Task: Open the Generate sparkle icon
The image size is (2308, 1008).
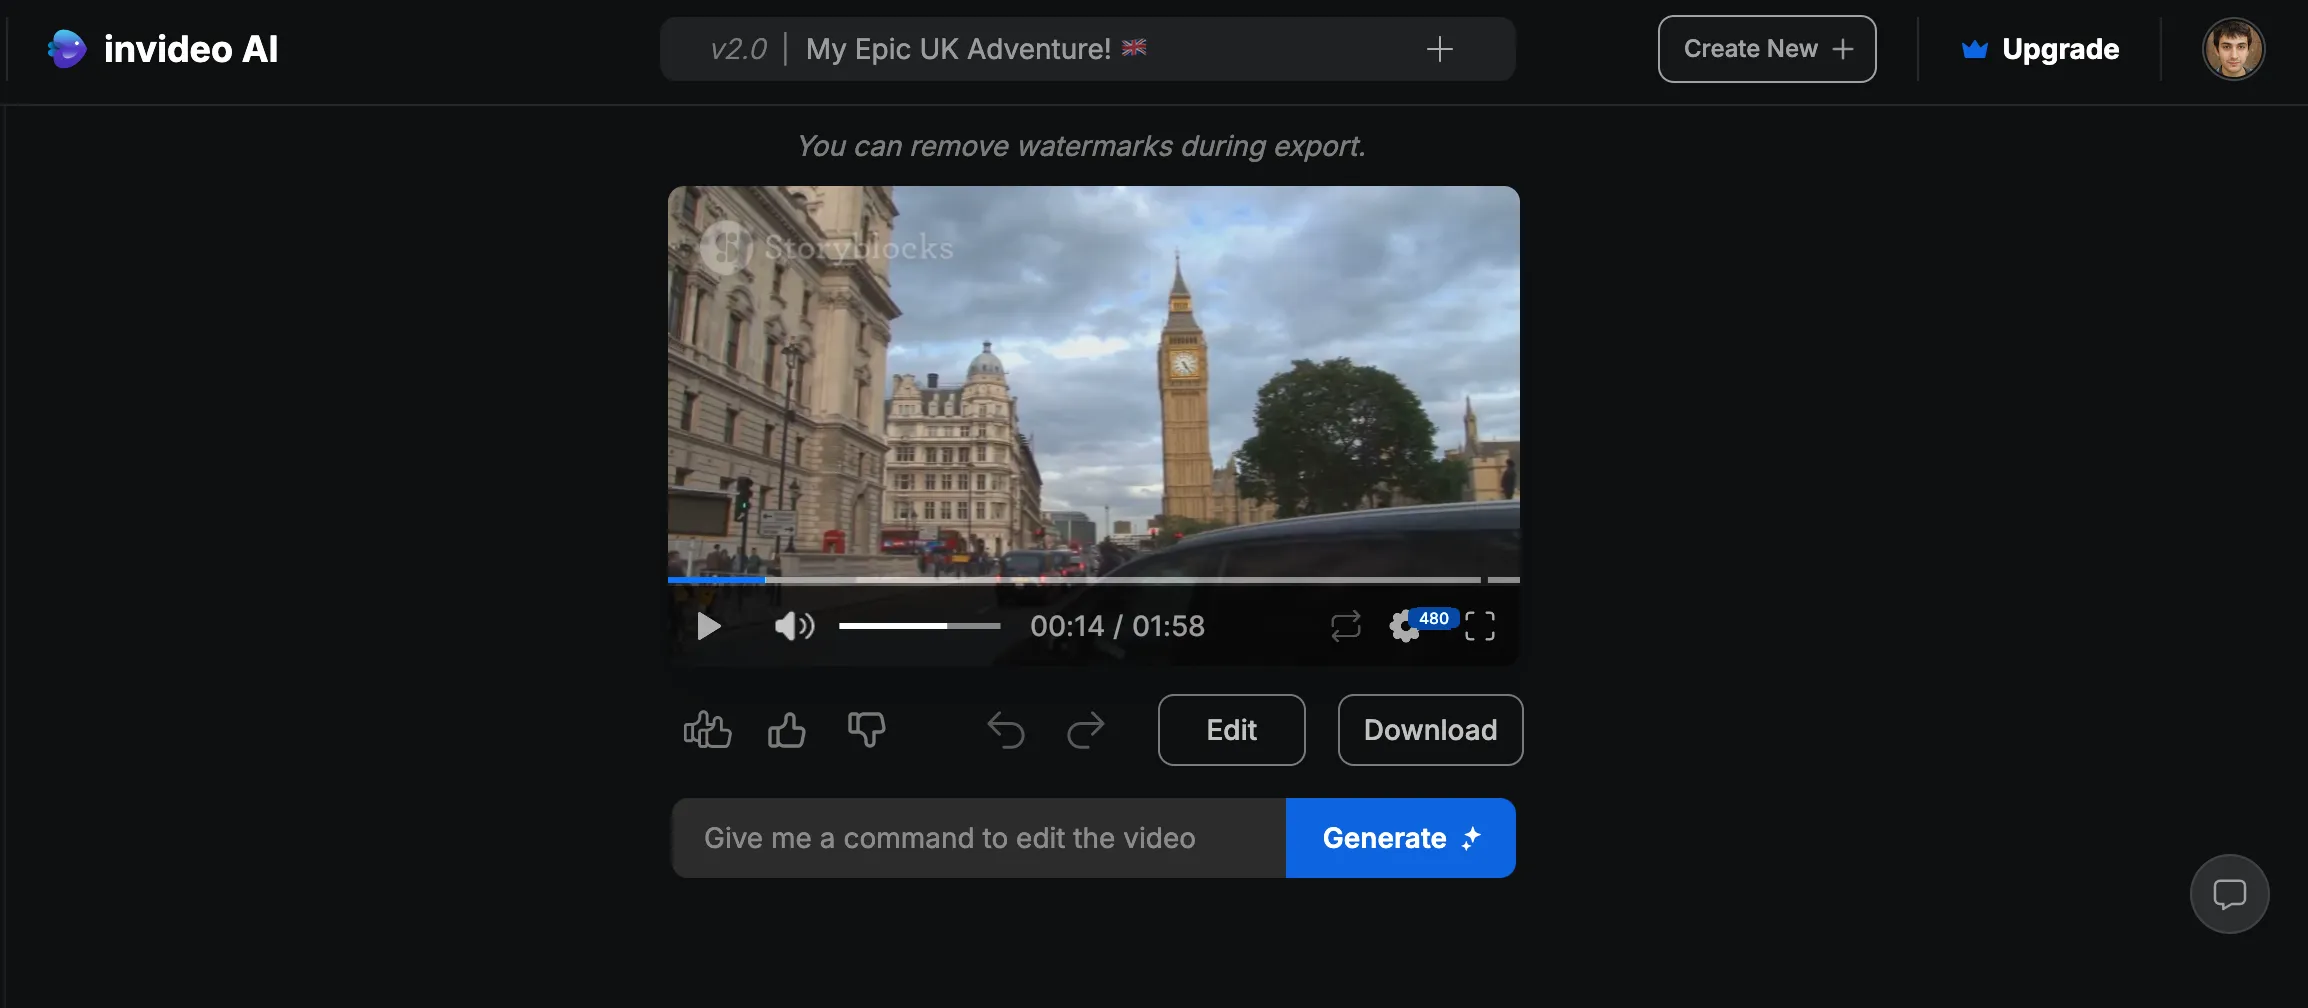Action: pyautogui.click(x=1470, y=838)
